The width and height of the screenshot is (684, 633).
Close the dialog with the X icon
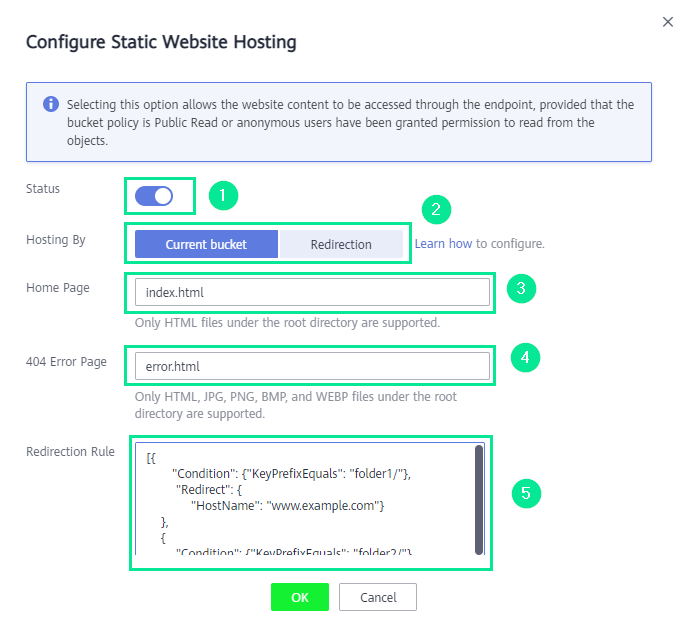[x=668, y=22]
